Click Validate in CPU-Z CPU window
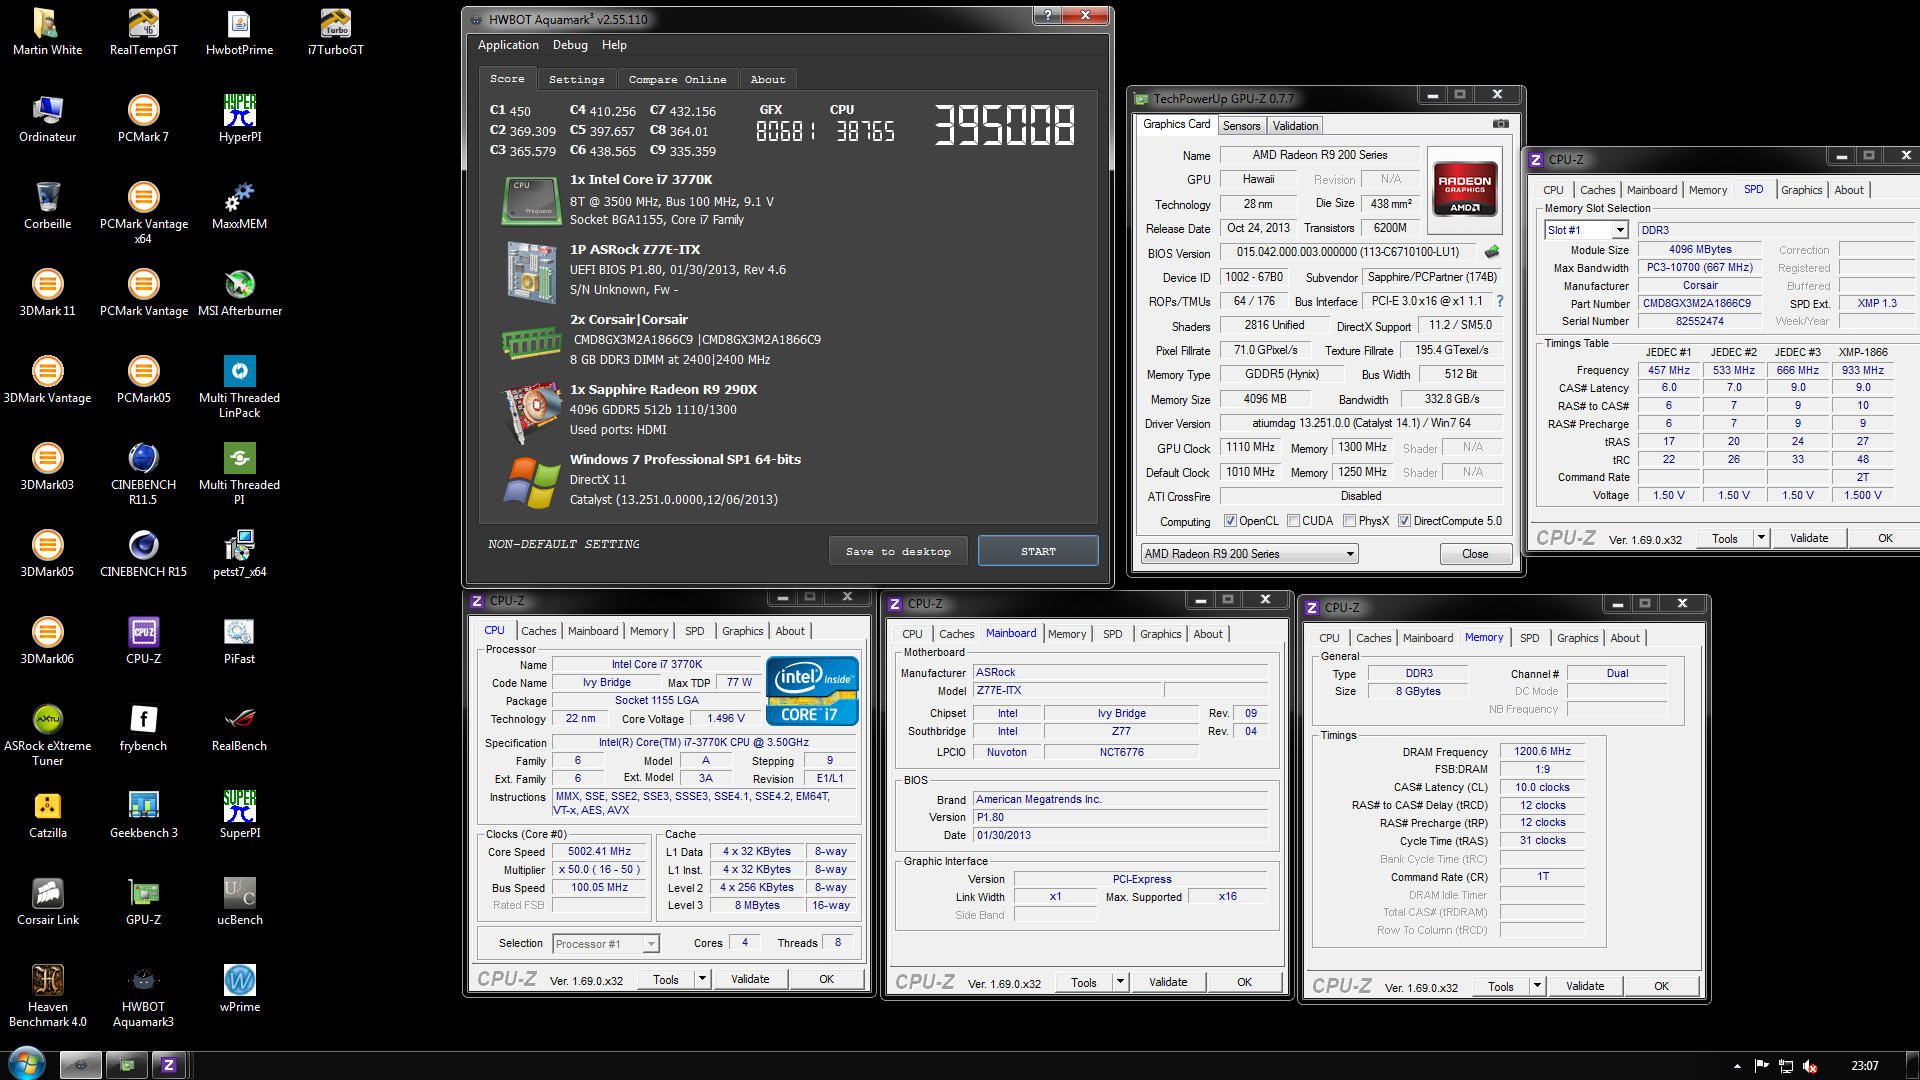1920x1080 pixels. (750, 979)
